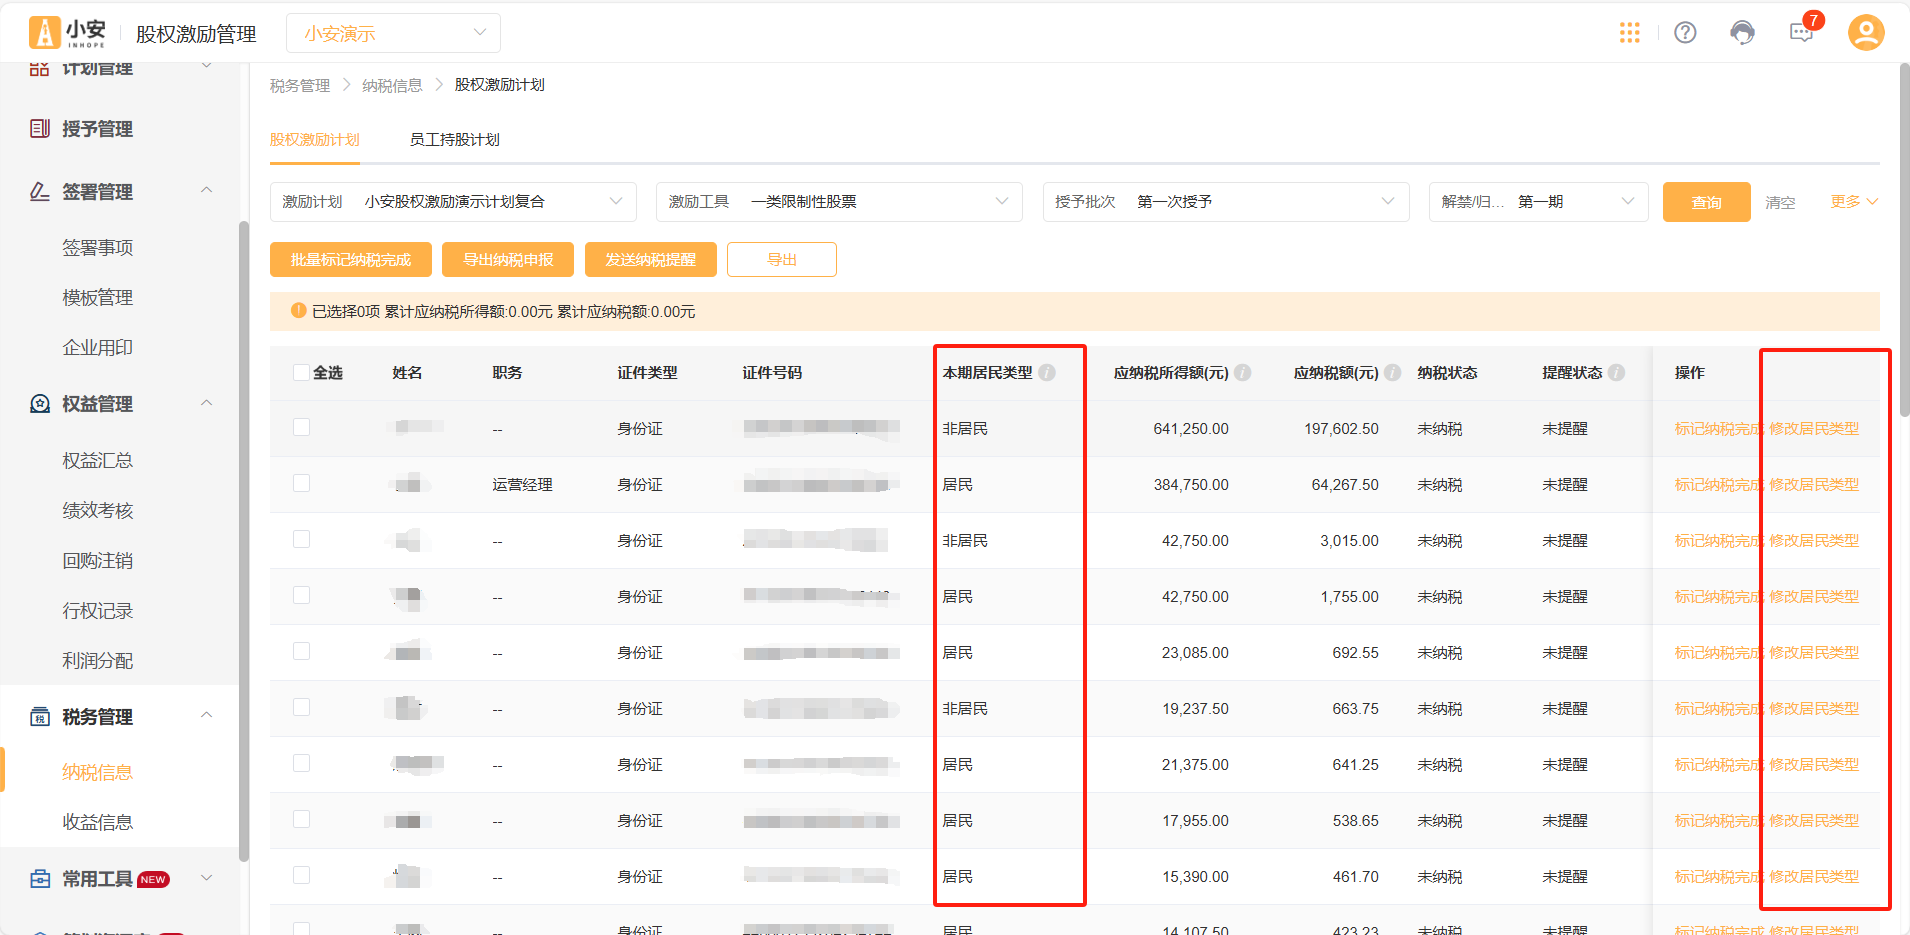Open 签署事项 in sidebar
The width and height of the screenshot is (1910, 935).
pos(98,248)
